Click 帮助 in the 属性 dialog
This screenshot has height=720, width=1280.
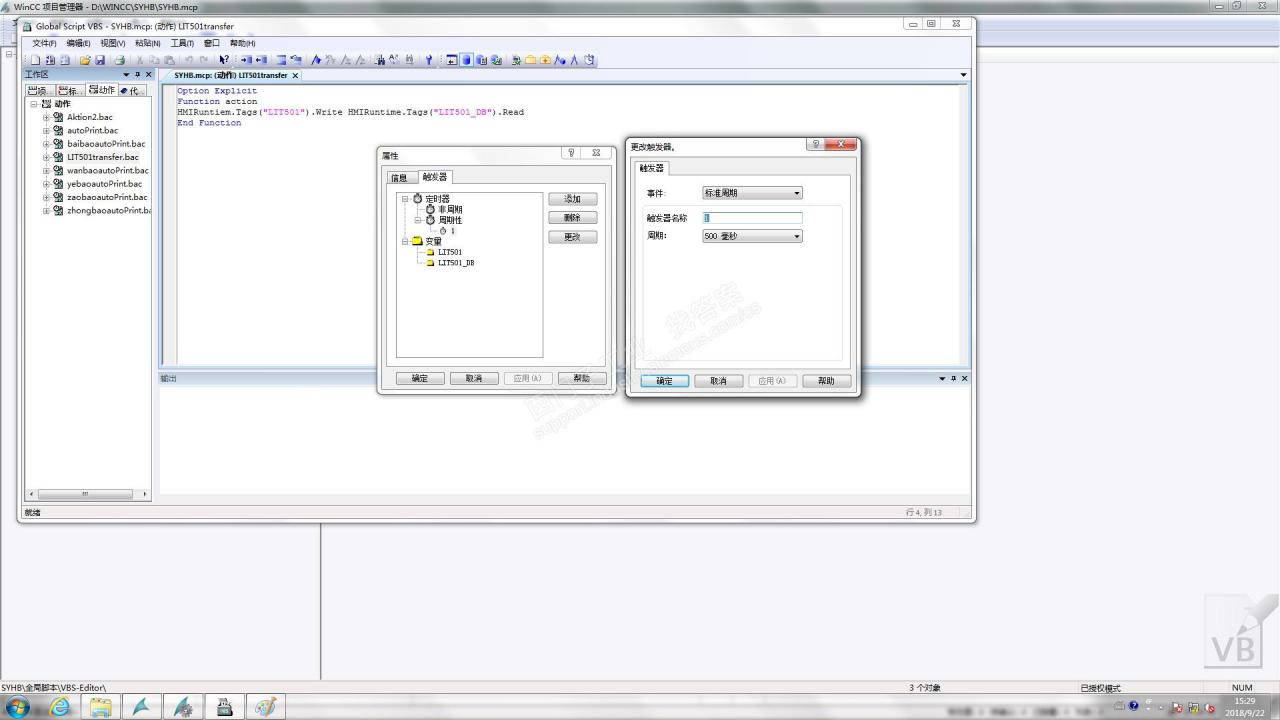pyautogui.click(x=582, y=378)
